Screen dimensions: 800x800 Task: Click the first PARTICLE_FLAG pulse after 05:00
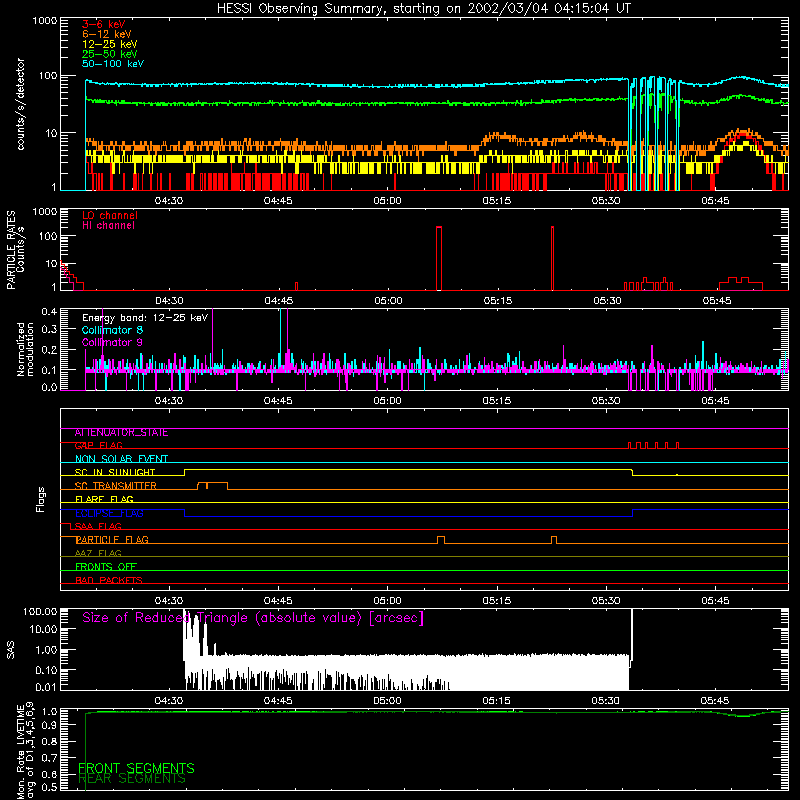click(x=441, y=540)
